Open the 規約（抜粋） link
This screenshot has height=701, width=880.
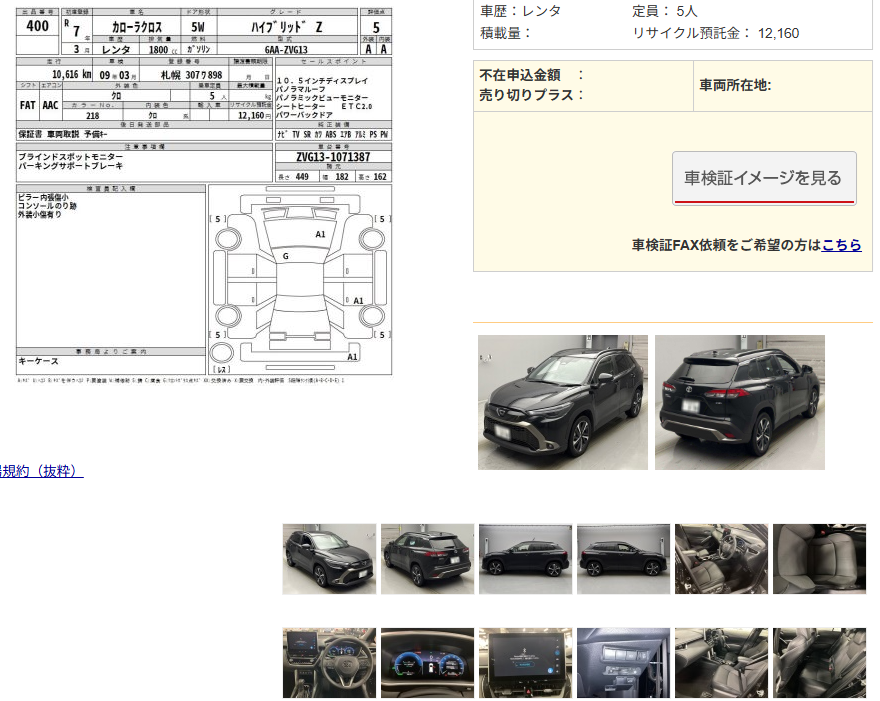point(40,470)
